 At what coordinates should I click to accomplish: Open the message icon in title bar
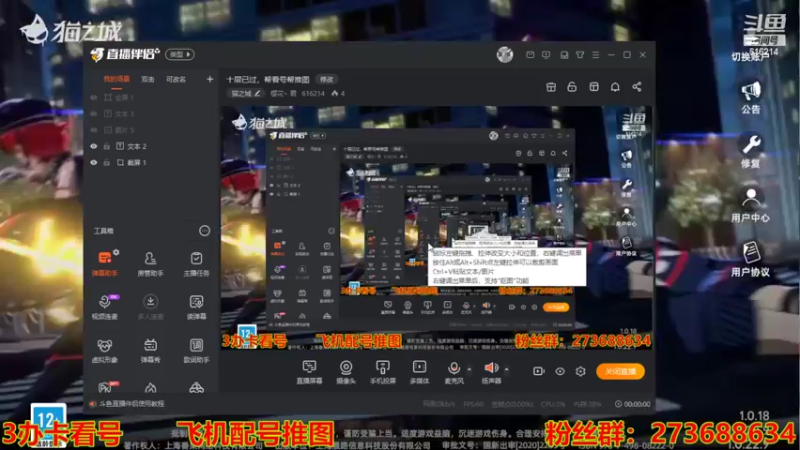click(x=530, y=55)
